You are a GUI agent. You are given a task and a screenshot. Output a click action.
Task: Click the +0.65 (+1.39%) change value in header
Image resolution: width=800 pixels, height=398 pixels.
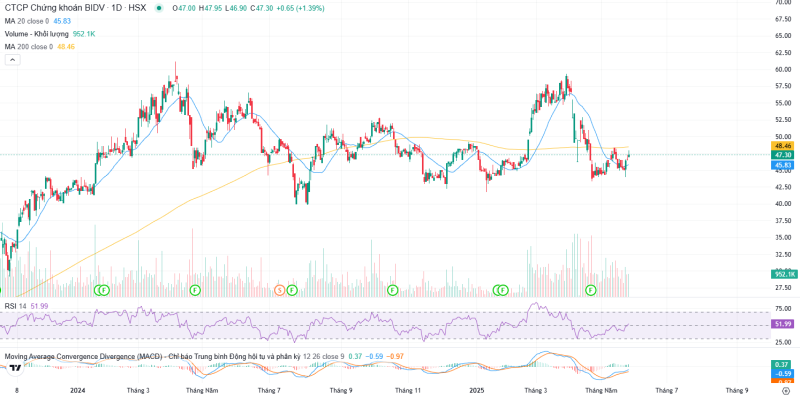tap(300, 9)
